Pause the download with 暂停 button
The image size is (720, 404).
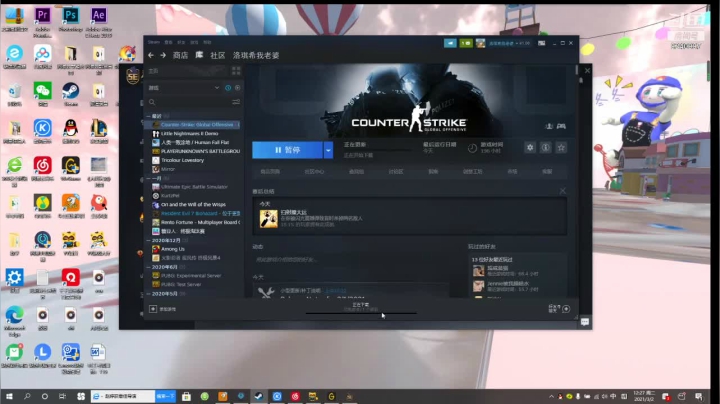pyautogui.click(x=287, y=150)
